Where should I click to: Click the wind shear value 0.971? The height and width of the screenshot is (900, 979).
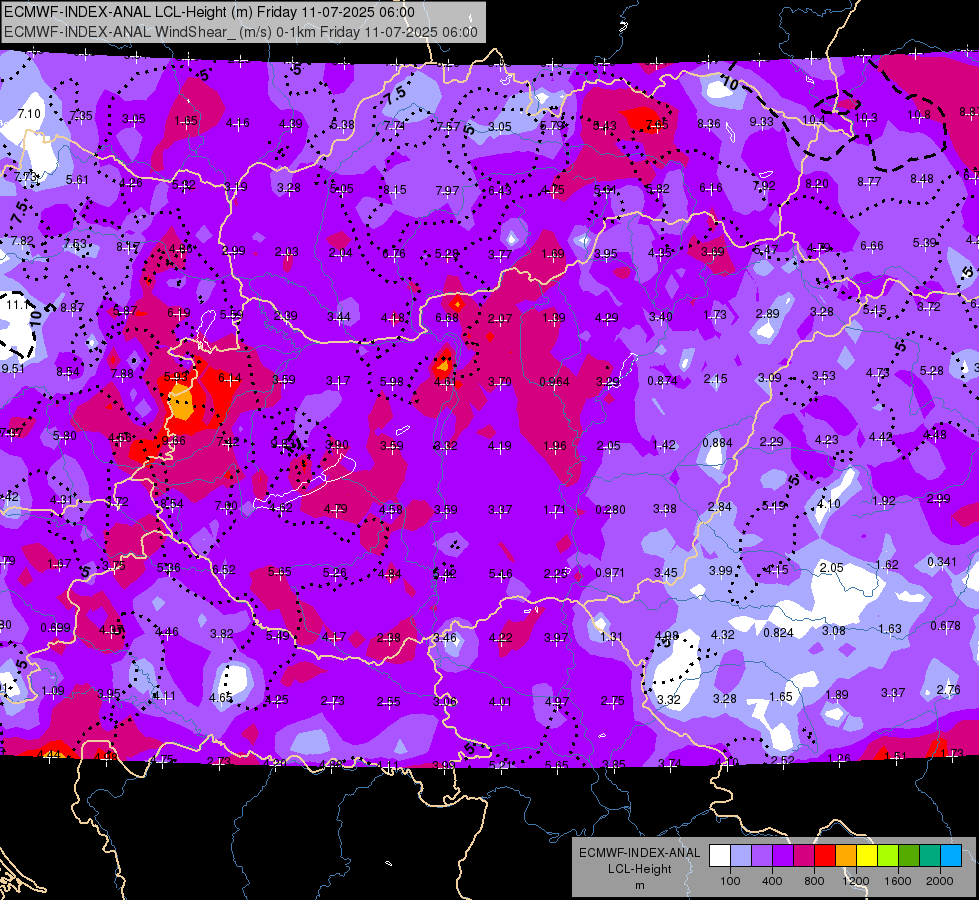(x=609, y=573)
